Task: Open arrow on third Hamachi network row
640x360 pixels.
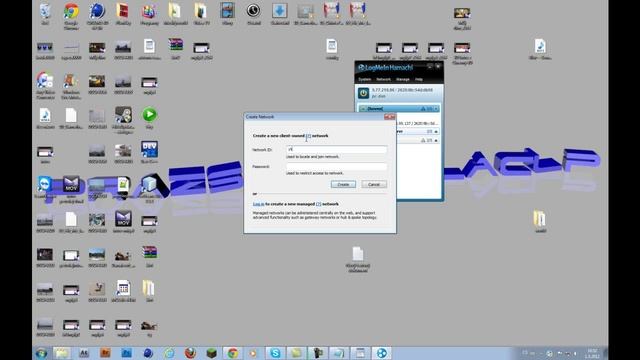Action: point(436,140)
